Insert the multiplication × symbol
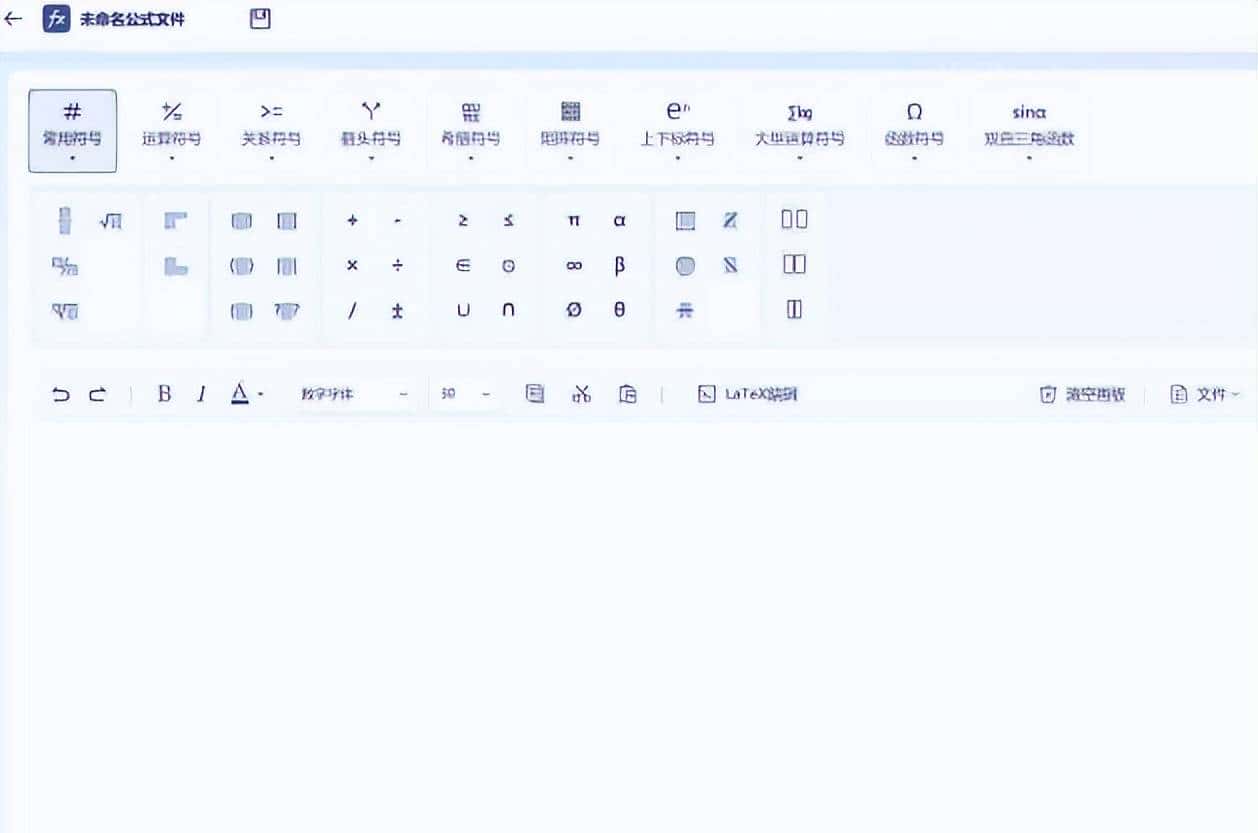The image size is (1258, 833). [x=352, y=266]
